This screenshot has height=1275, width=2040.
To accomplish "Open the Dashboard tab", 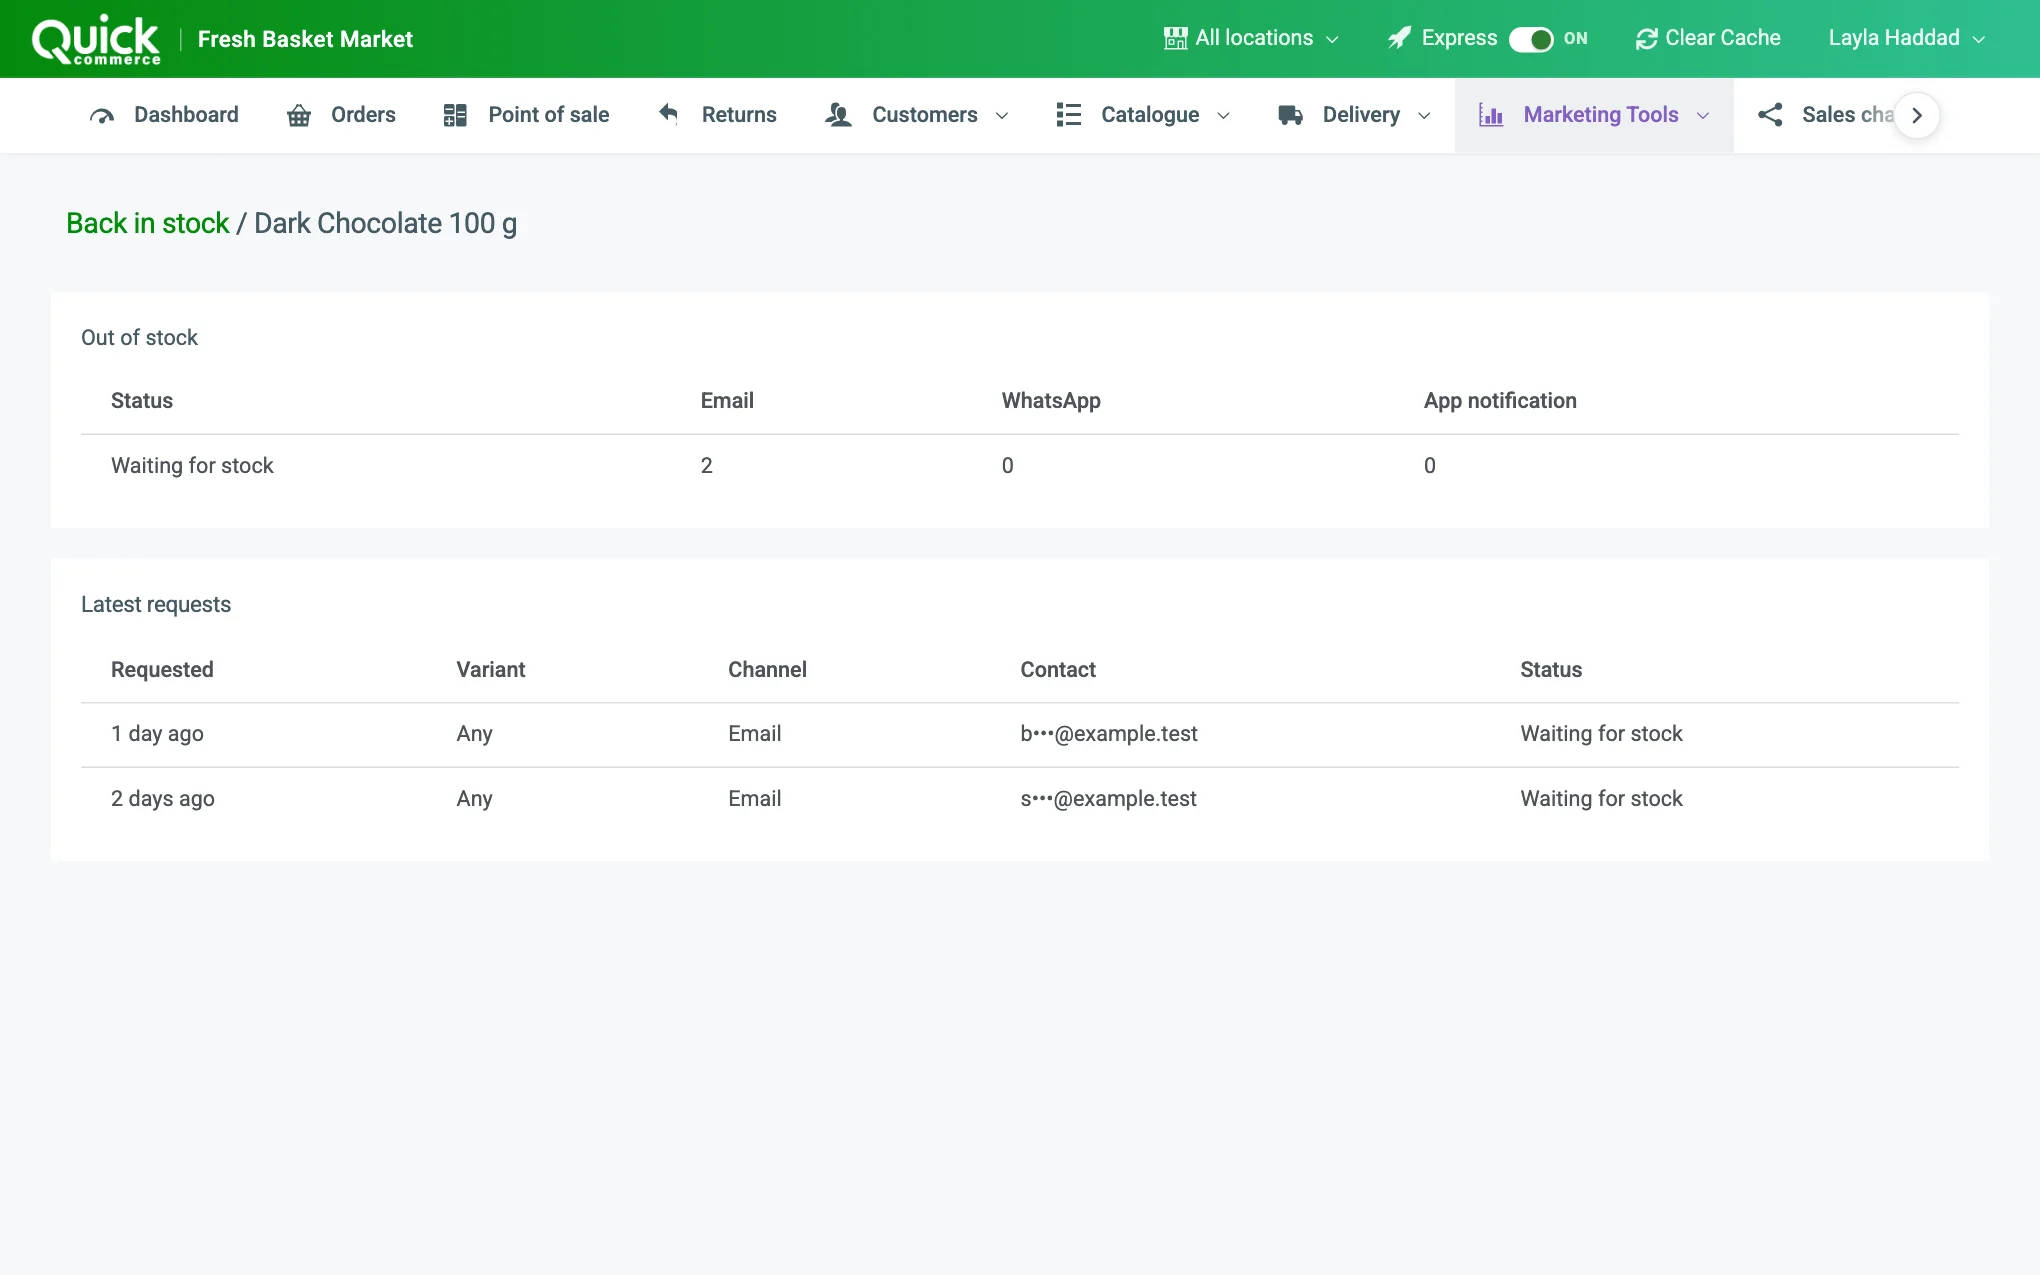I will [164, 116].
